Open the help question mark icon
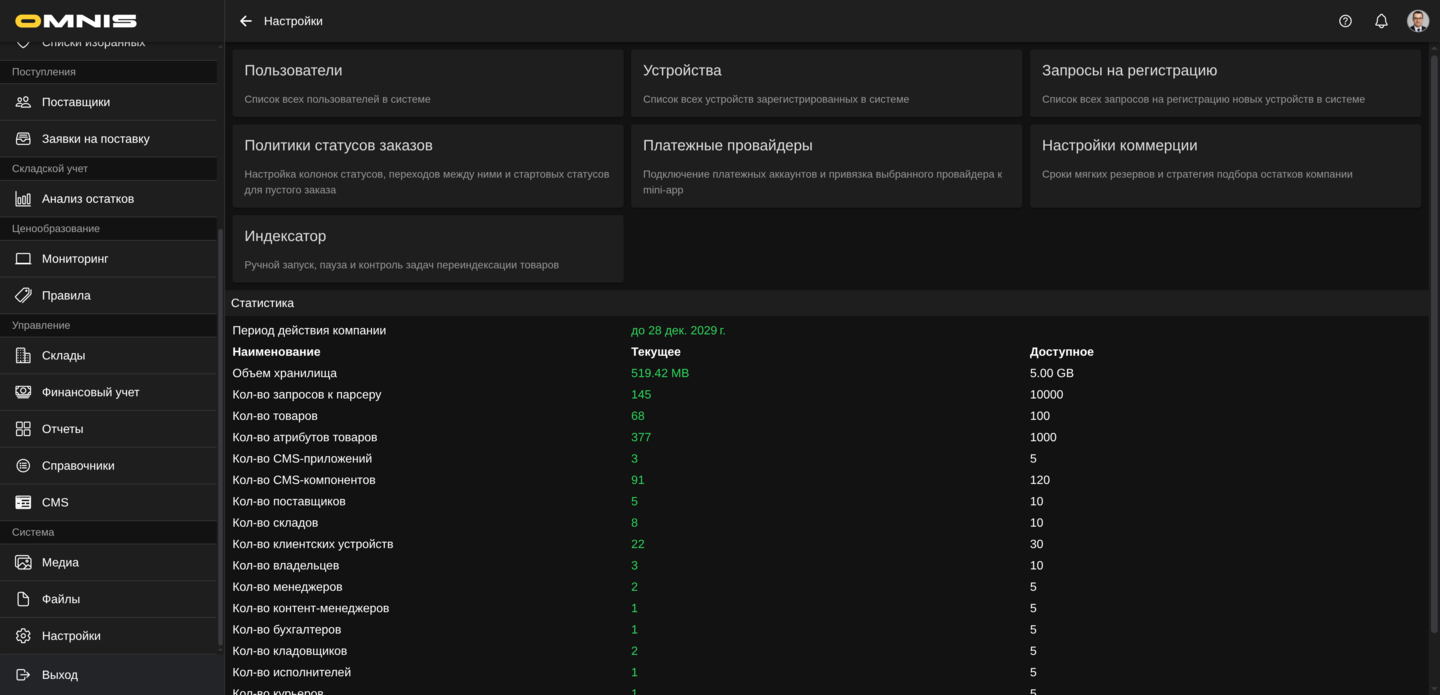Image resolution: width=1440 pixels, height=695 pixels. 1345,21
